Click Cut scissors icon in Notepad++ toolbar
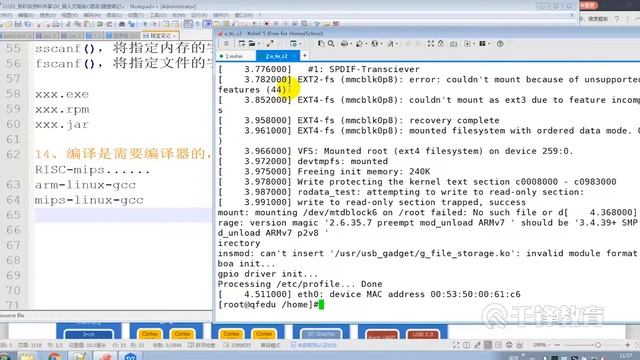The image size is (640, 360). click(x=68, y=24)
